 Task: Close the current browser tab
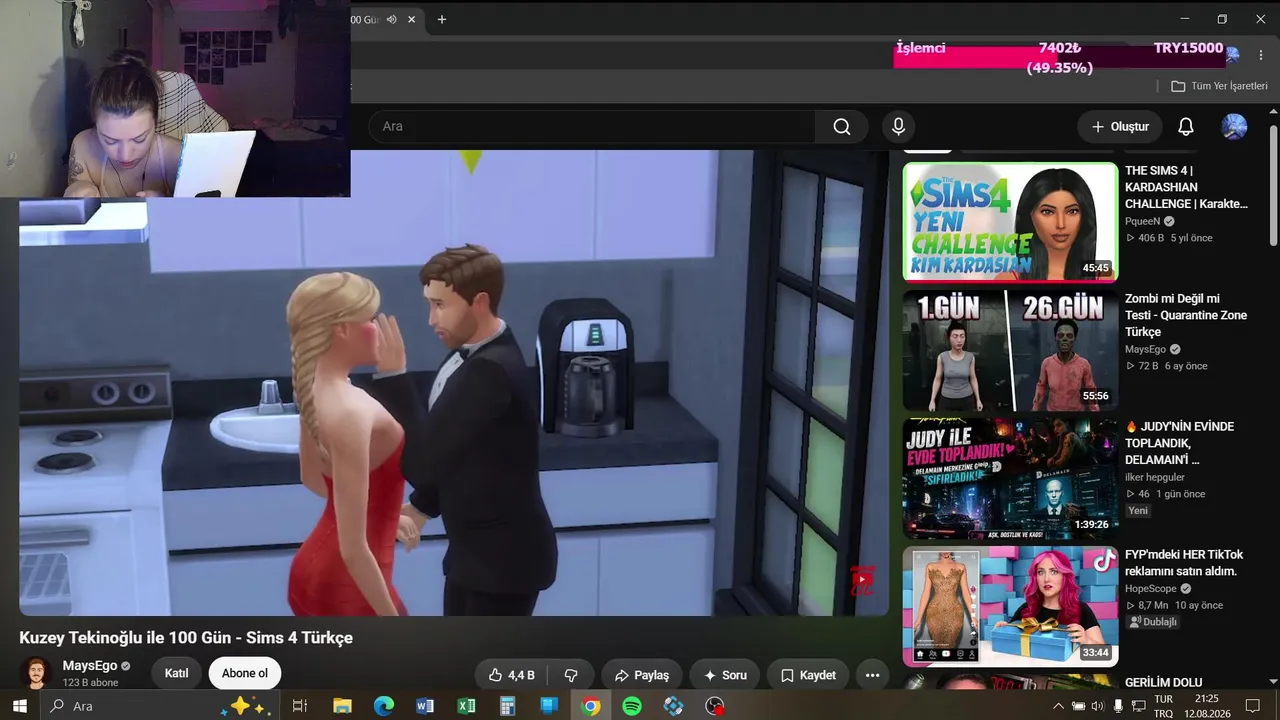click(x=411, y=19)
